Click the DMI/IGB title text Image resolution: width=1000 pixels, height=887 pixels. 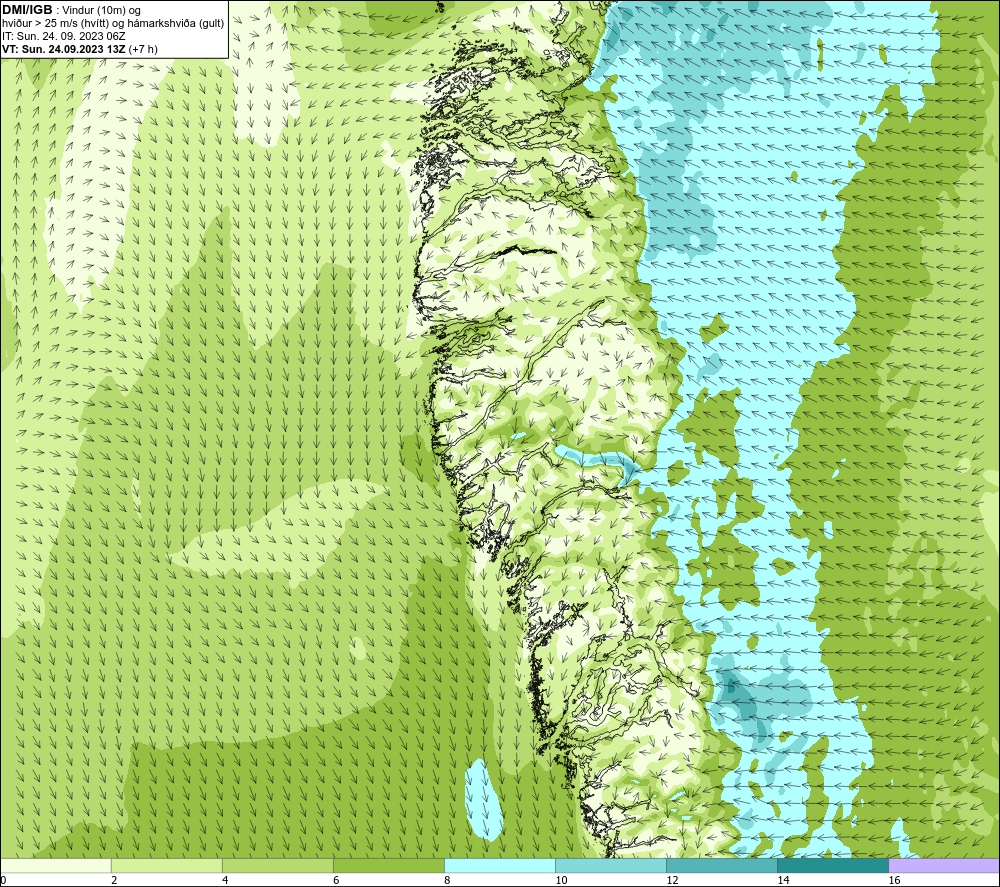click(27, 10)
